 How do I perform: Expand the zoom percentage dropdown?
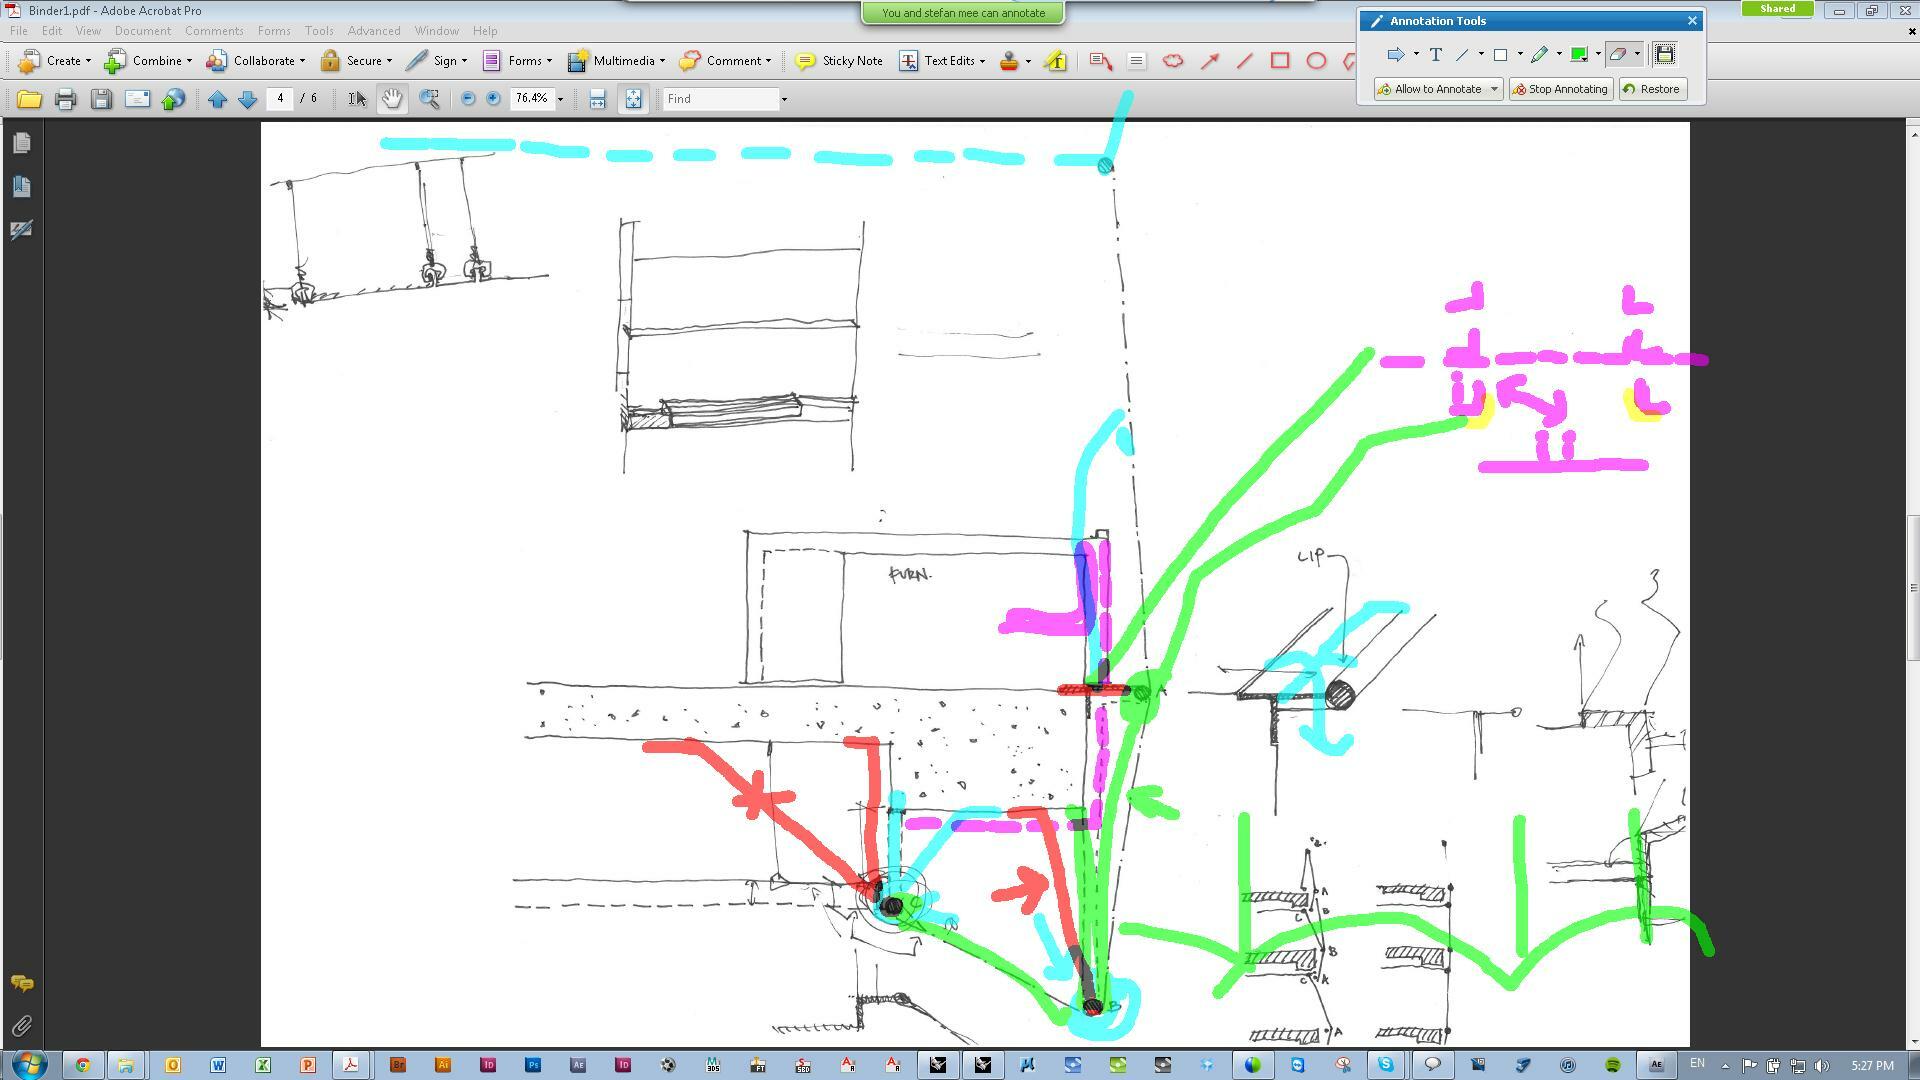point(560,99)
